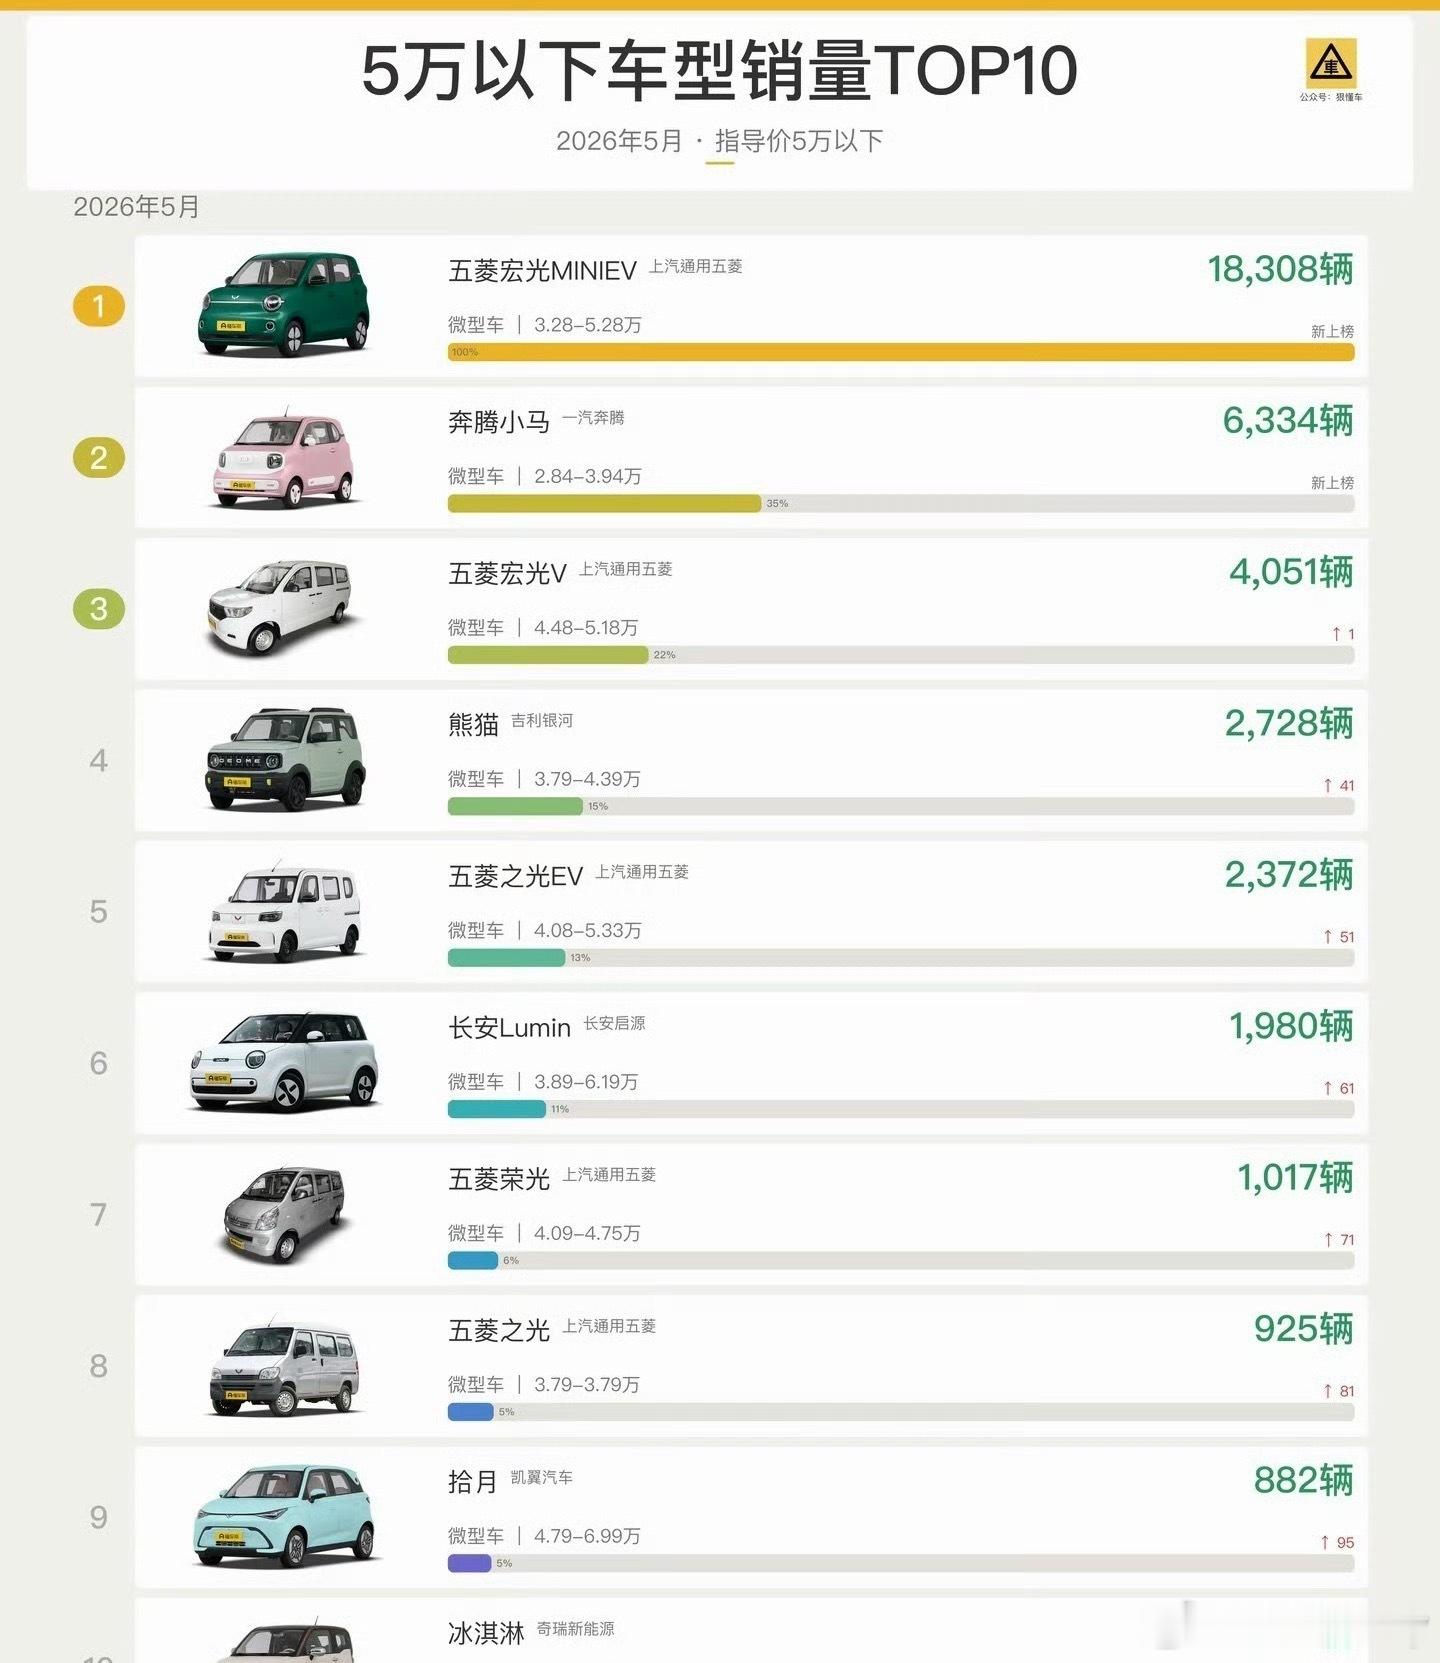Screen dimensions: 1440x1663
Task: Select the 2026年5月 date filter
Action: [x=619, y=141]
